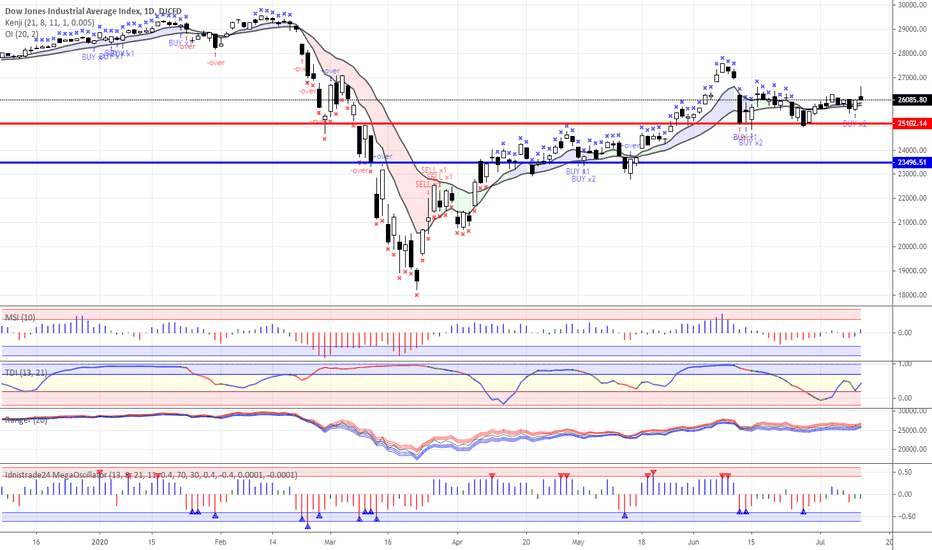The height and width of the screenshot is (550, 932).
Task: Select the Idnistrade24 MegaOscillator indicator label
Action: click(151, 475)
